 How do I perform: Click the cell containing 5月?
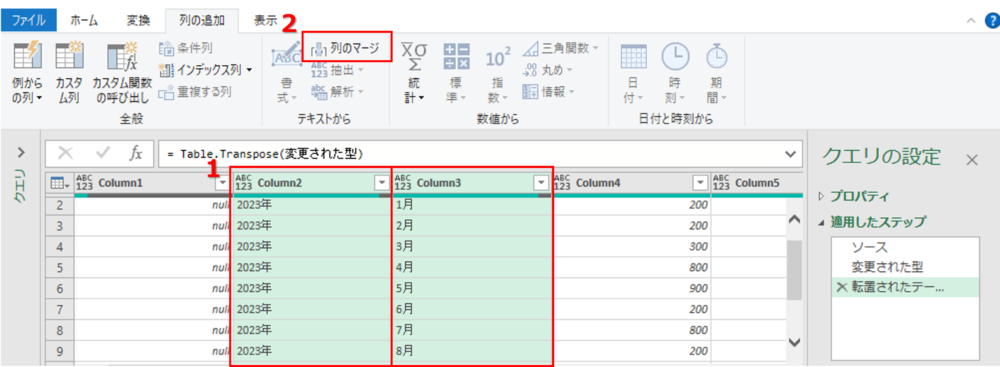pyautogui.click(x=472, y=288)
